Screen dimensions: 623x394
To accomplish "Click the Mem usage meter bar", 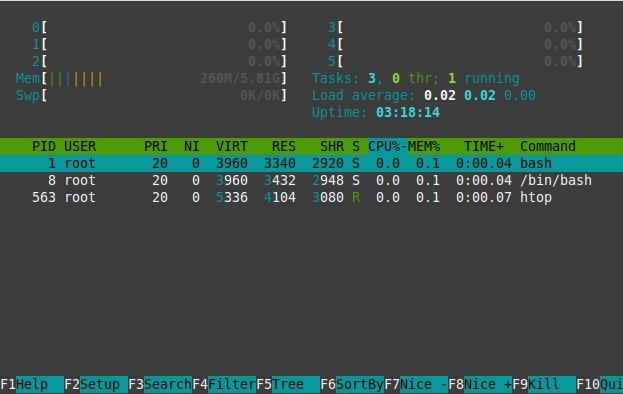I will pyautogui.click(x=151, y=78).
